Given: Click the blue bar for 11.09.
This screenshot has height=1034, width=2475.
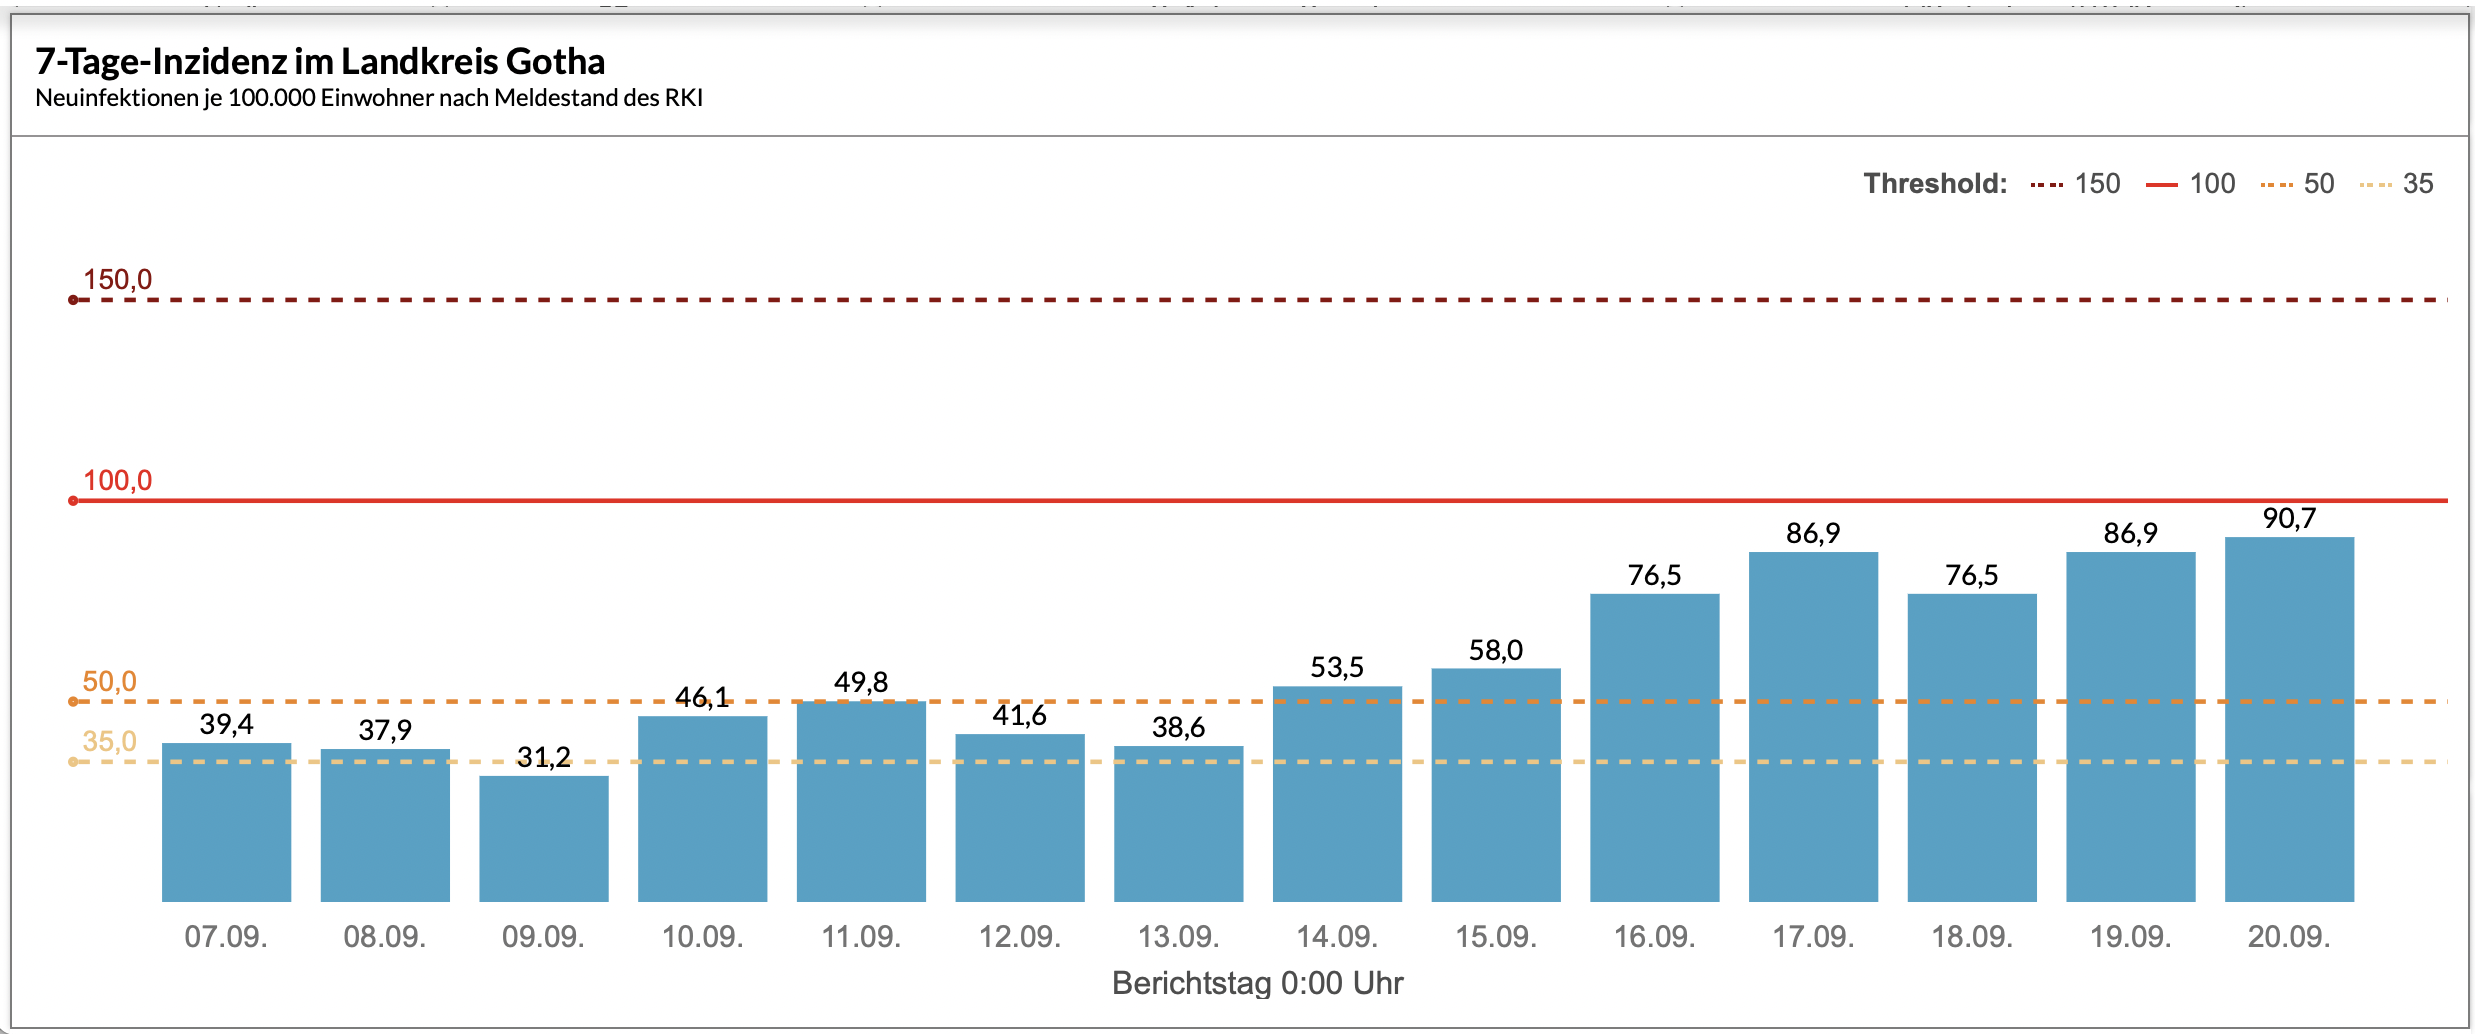Looking at the screenshot, I should coord(861,801).
